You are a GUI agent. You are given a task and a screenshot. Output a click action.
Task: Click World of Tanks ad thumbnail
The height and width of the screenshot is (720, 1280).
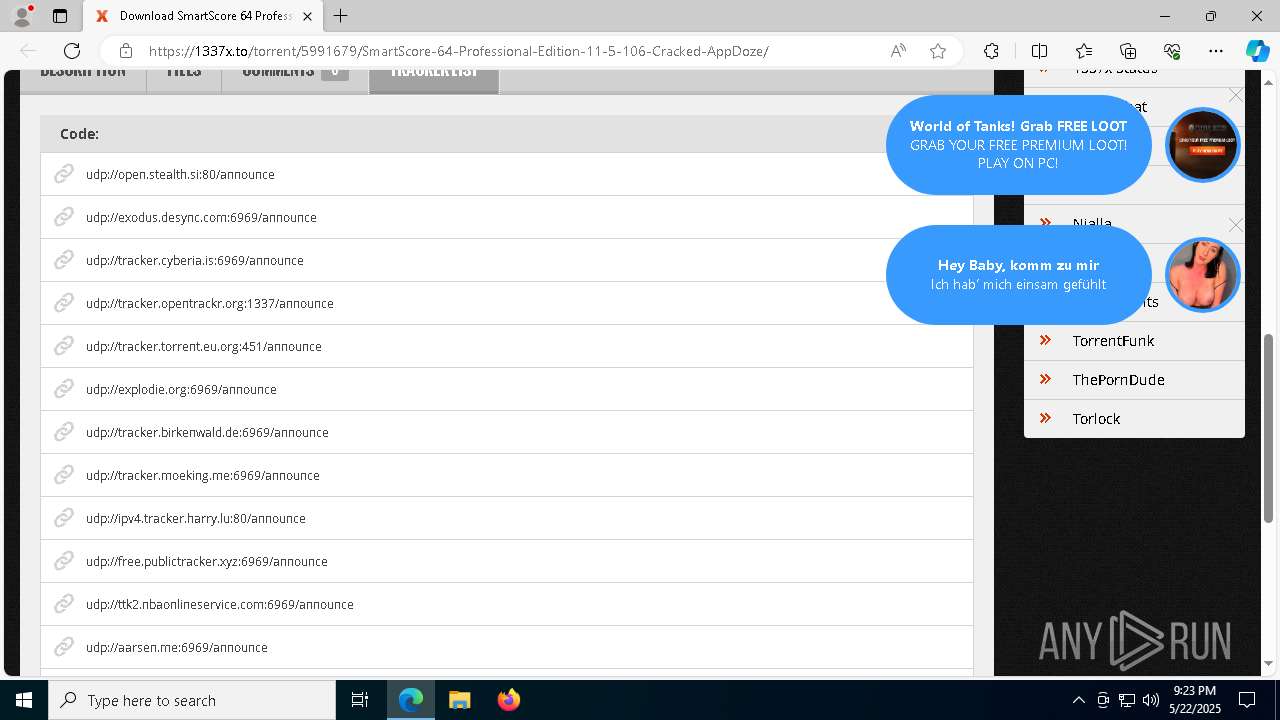[x=1202, y=145]
